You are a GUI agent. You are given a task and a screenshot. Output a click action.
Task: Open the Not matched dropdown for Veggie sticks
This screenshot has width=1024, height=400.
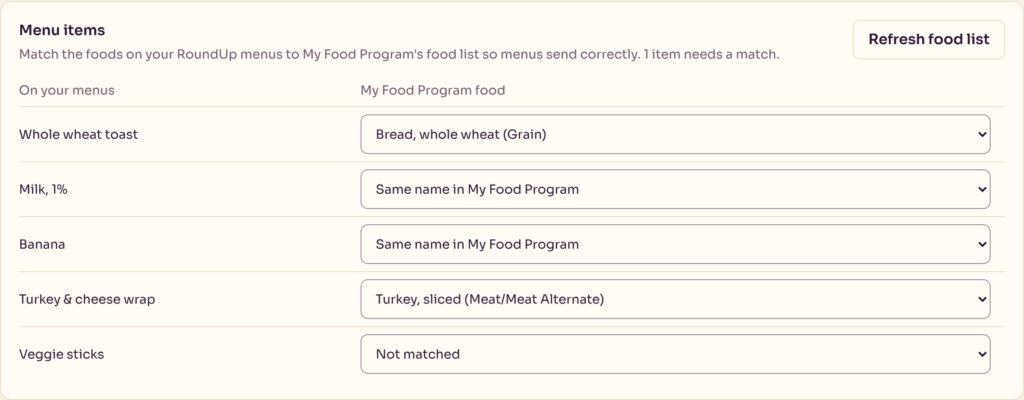675,354
